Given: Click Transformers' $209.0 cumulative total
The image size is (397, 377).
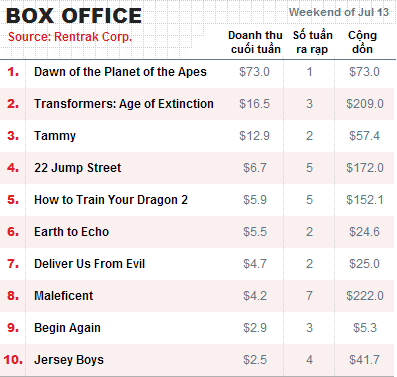Looking at the screenshot, I should (365, 104).
